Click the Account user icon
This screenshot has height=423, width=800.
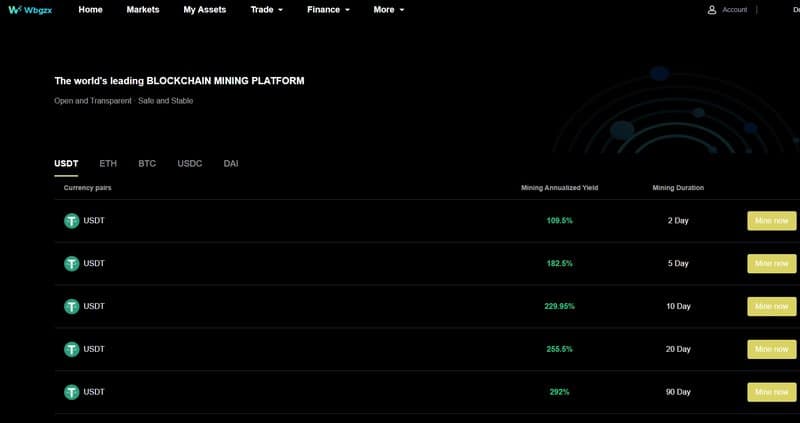point(712,10)
